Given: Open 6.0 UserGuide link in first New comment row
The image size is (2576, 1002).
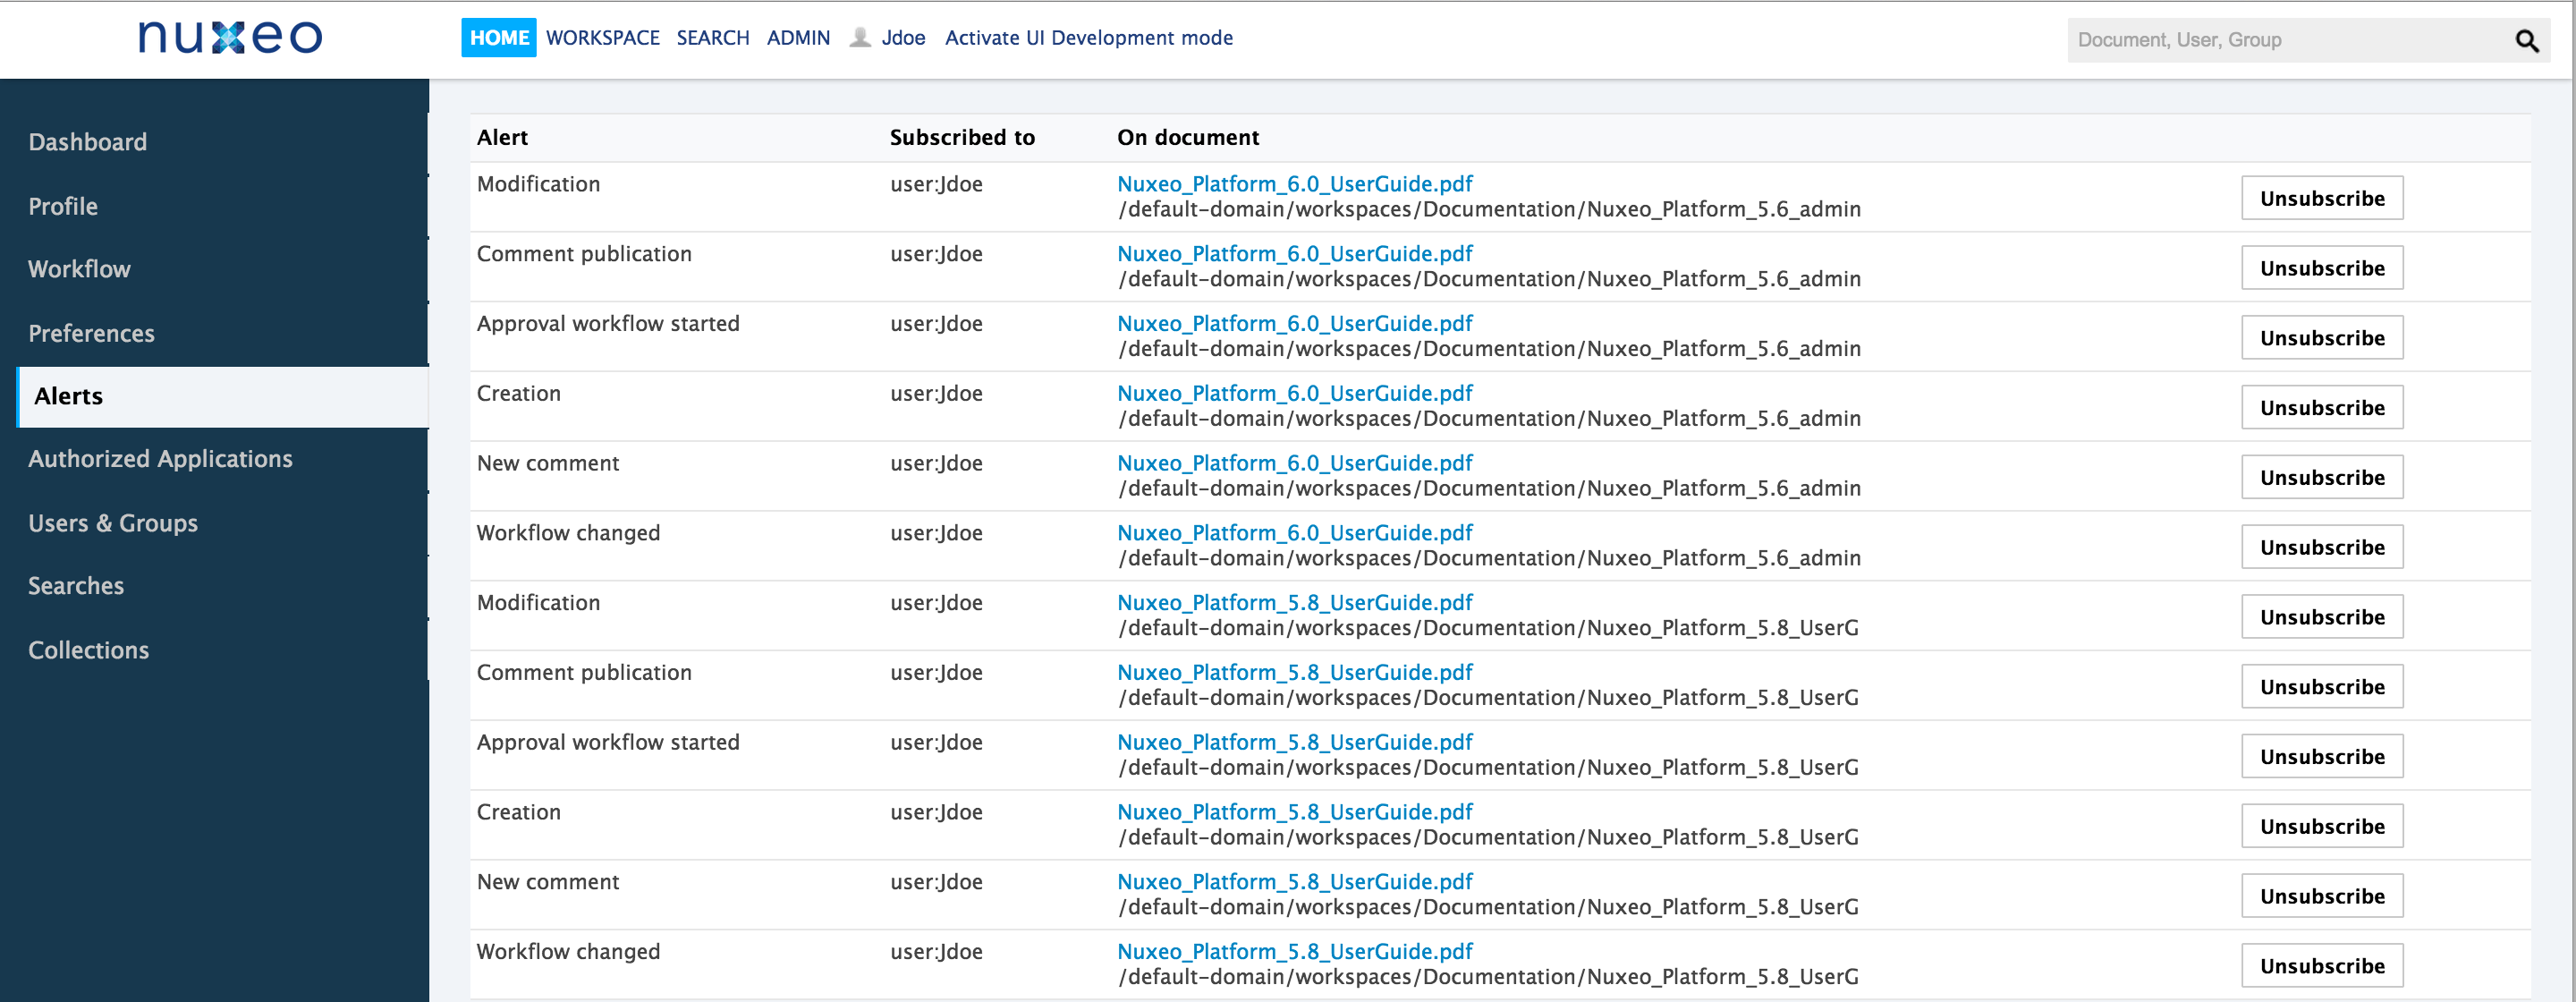Looking at the screenshot, I should pos(1295,463).
